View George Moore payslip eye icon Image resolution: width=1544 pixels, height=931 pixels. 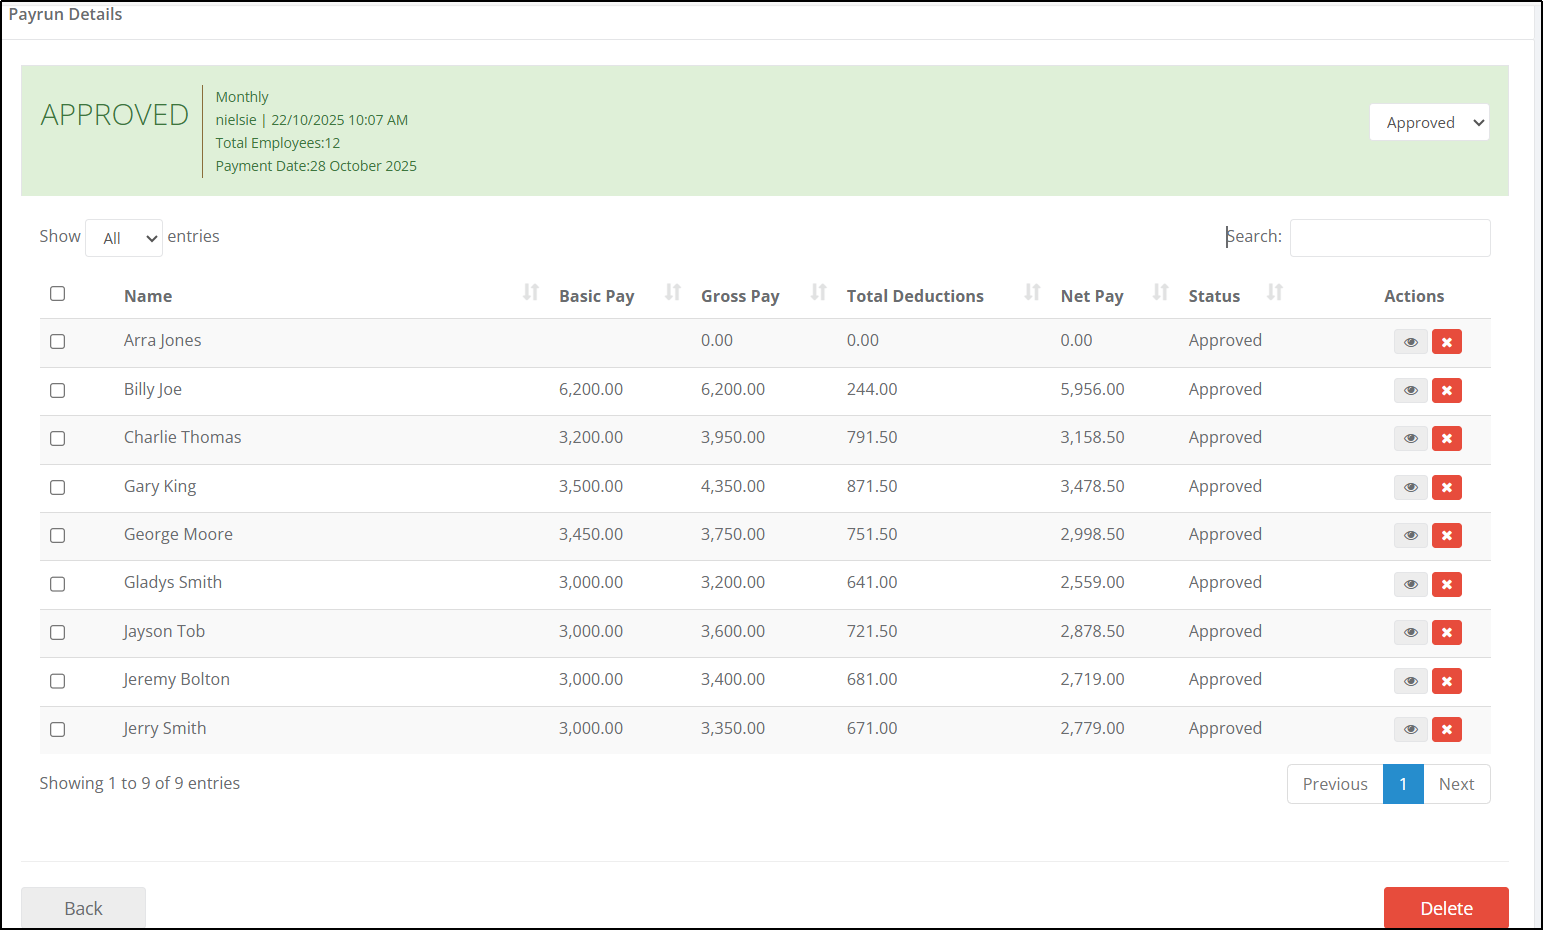(1411, 535)
